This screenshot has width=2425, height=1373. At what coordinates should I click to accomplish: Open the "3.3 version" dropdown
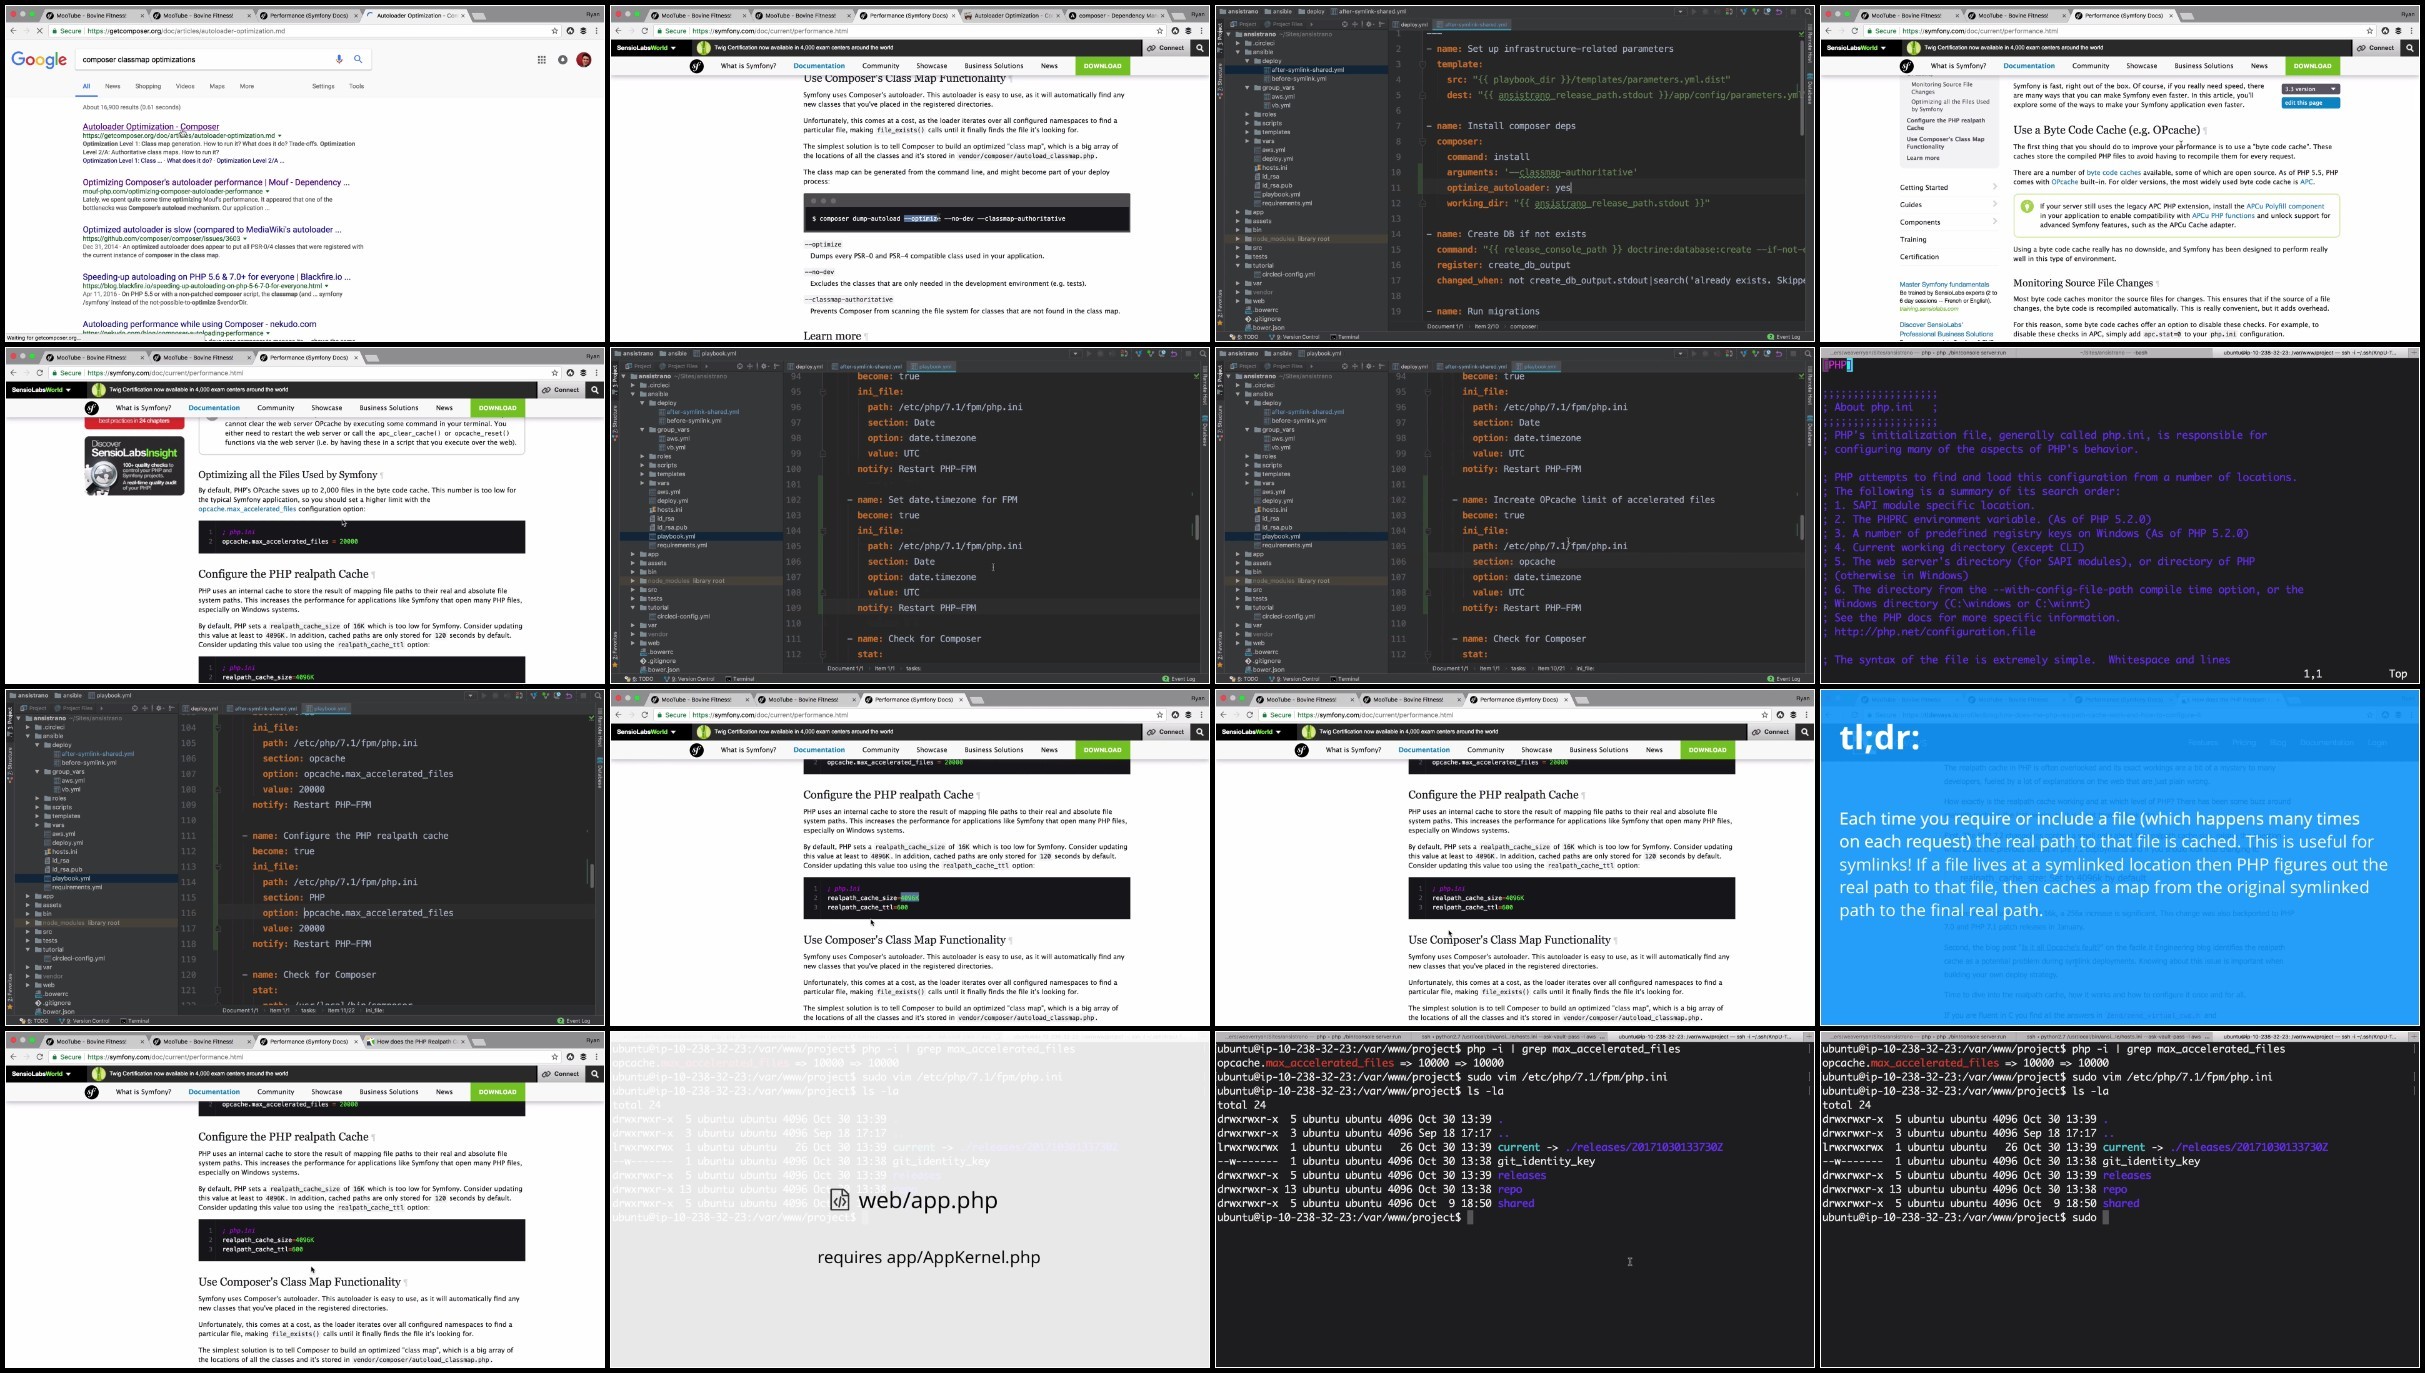point(2310,89)
